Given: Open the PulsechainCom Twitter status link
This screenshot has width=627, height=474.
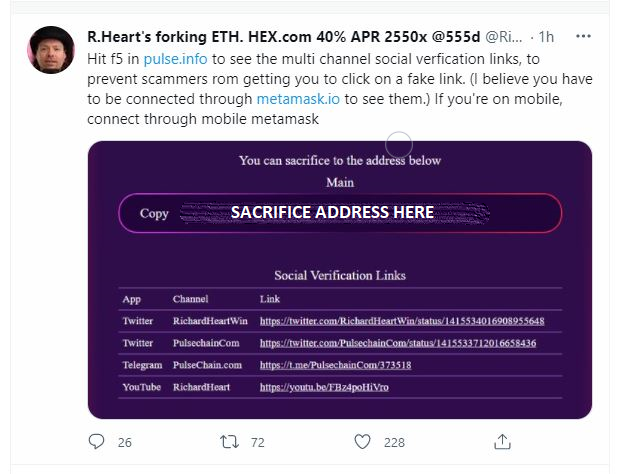Looking at the screenshot, I should click(x=398, y=343).
